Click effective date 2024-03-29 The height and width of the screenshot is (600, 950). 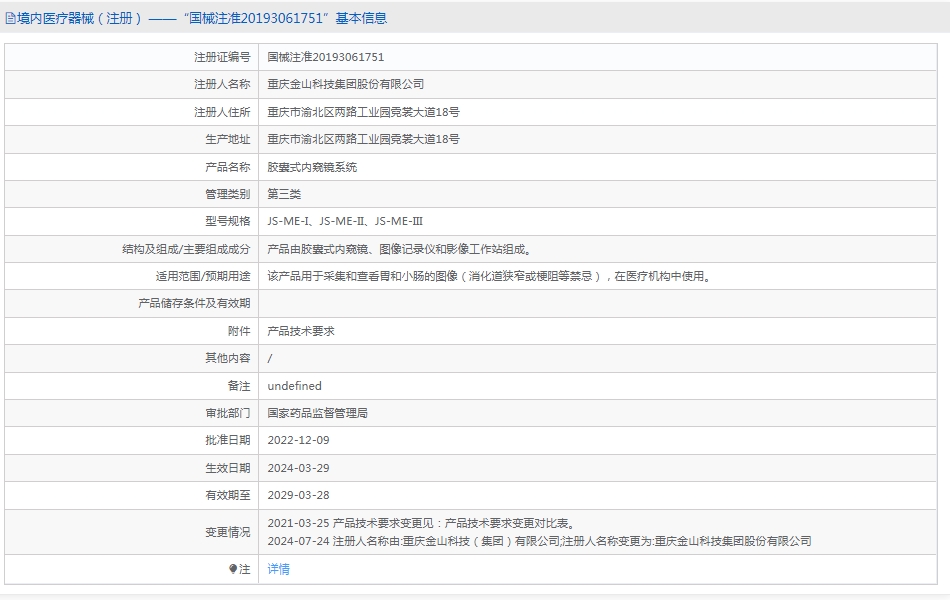[298, 468]
